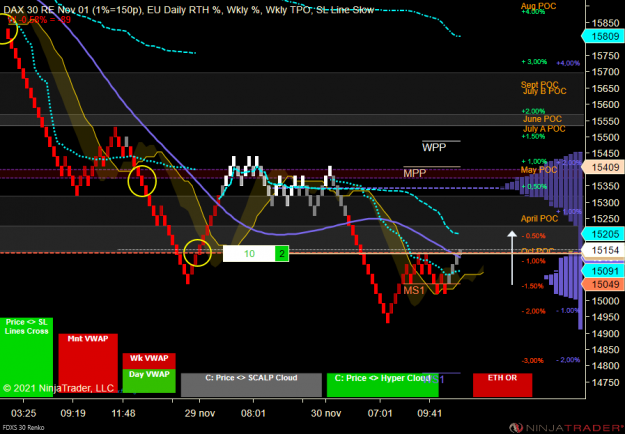Click 15300 on the price axis
Viewport: 625px width, 434px height.
(604, 202)
